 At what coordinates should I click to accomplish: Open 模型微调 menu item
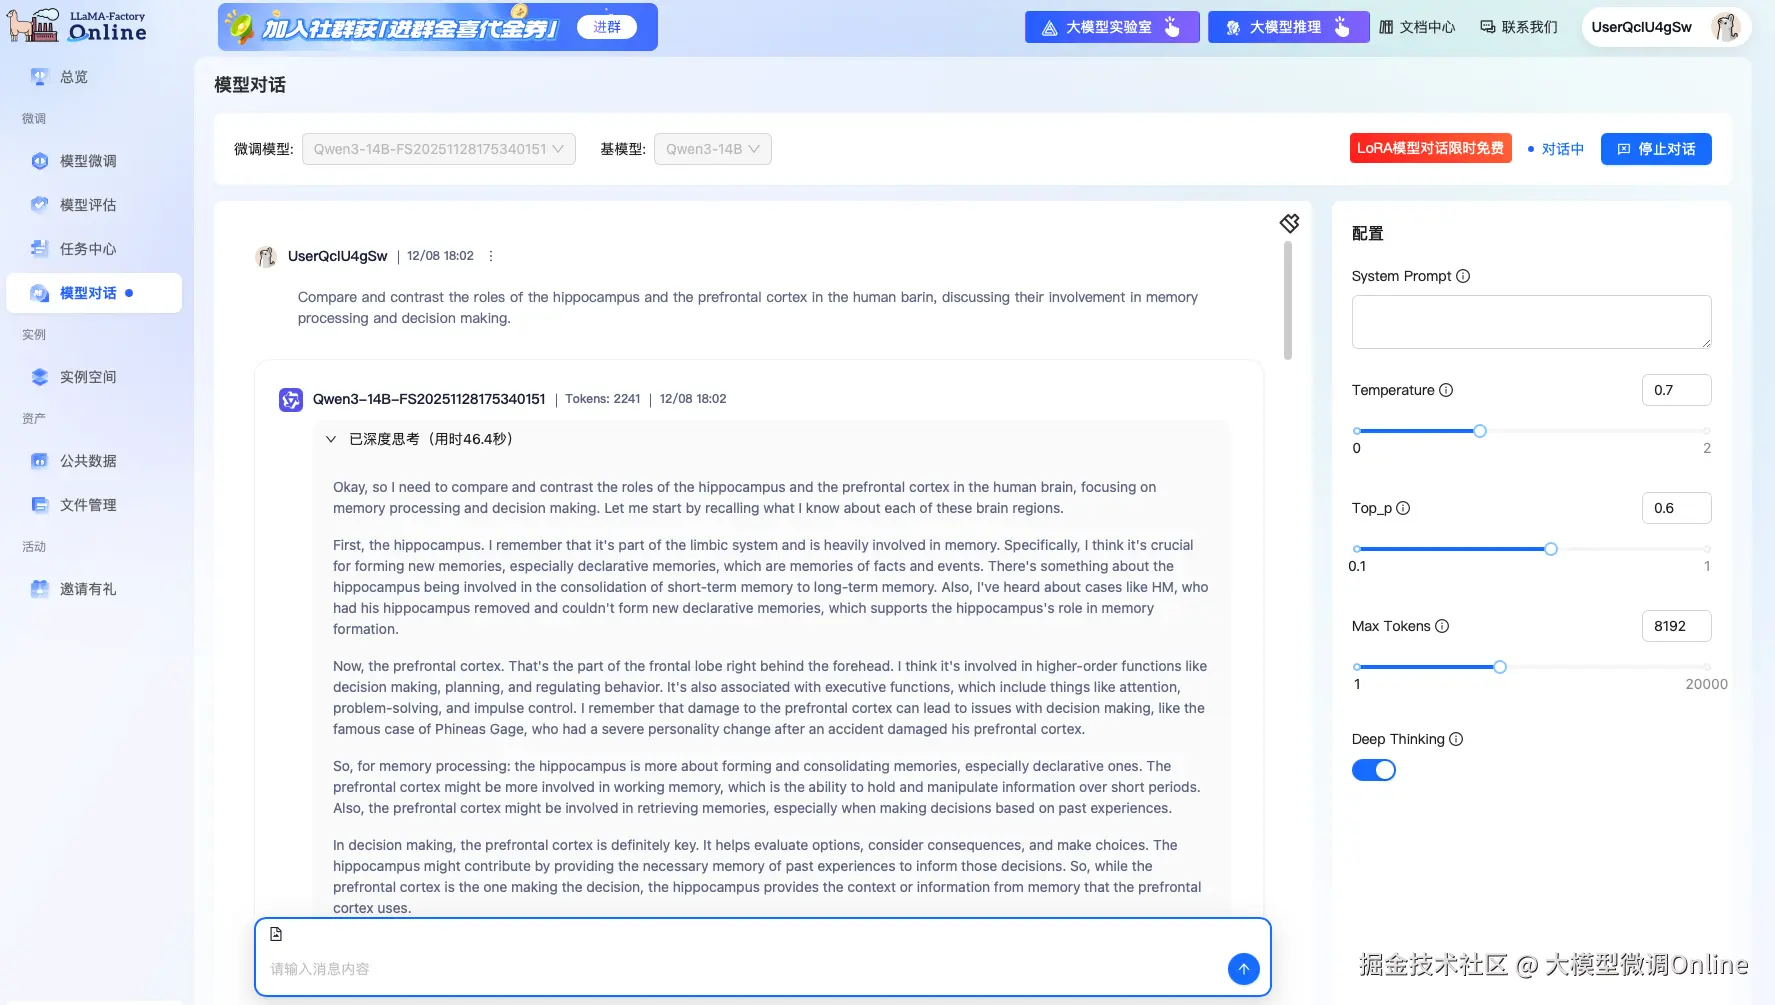pyautogui.click(x=94, y=161)
